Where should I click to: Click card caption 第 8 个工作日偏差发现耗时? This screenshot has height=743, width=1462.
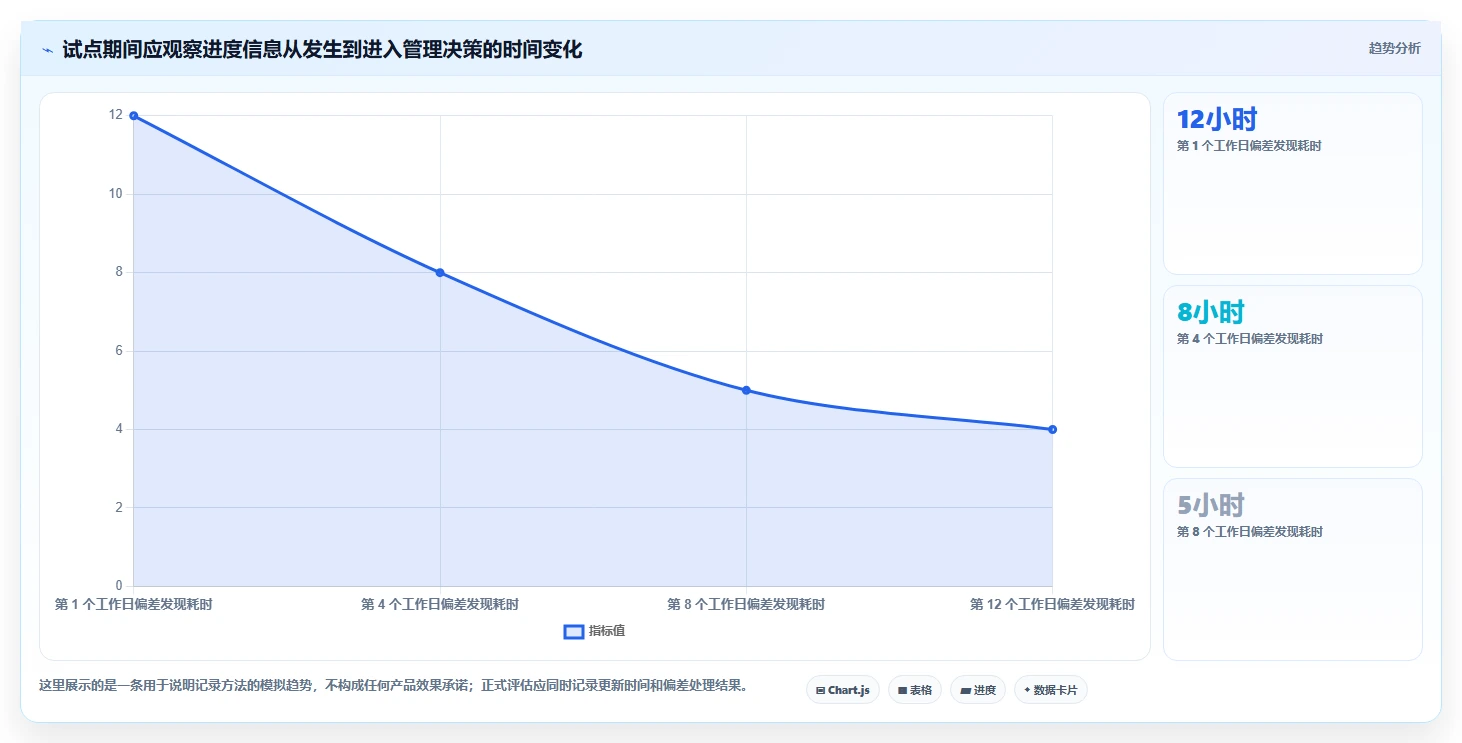click(1249, 532)
